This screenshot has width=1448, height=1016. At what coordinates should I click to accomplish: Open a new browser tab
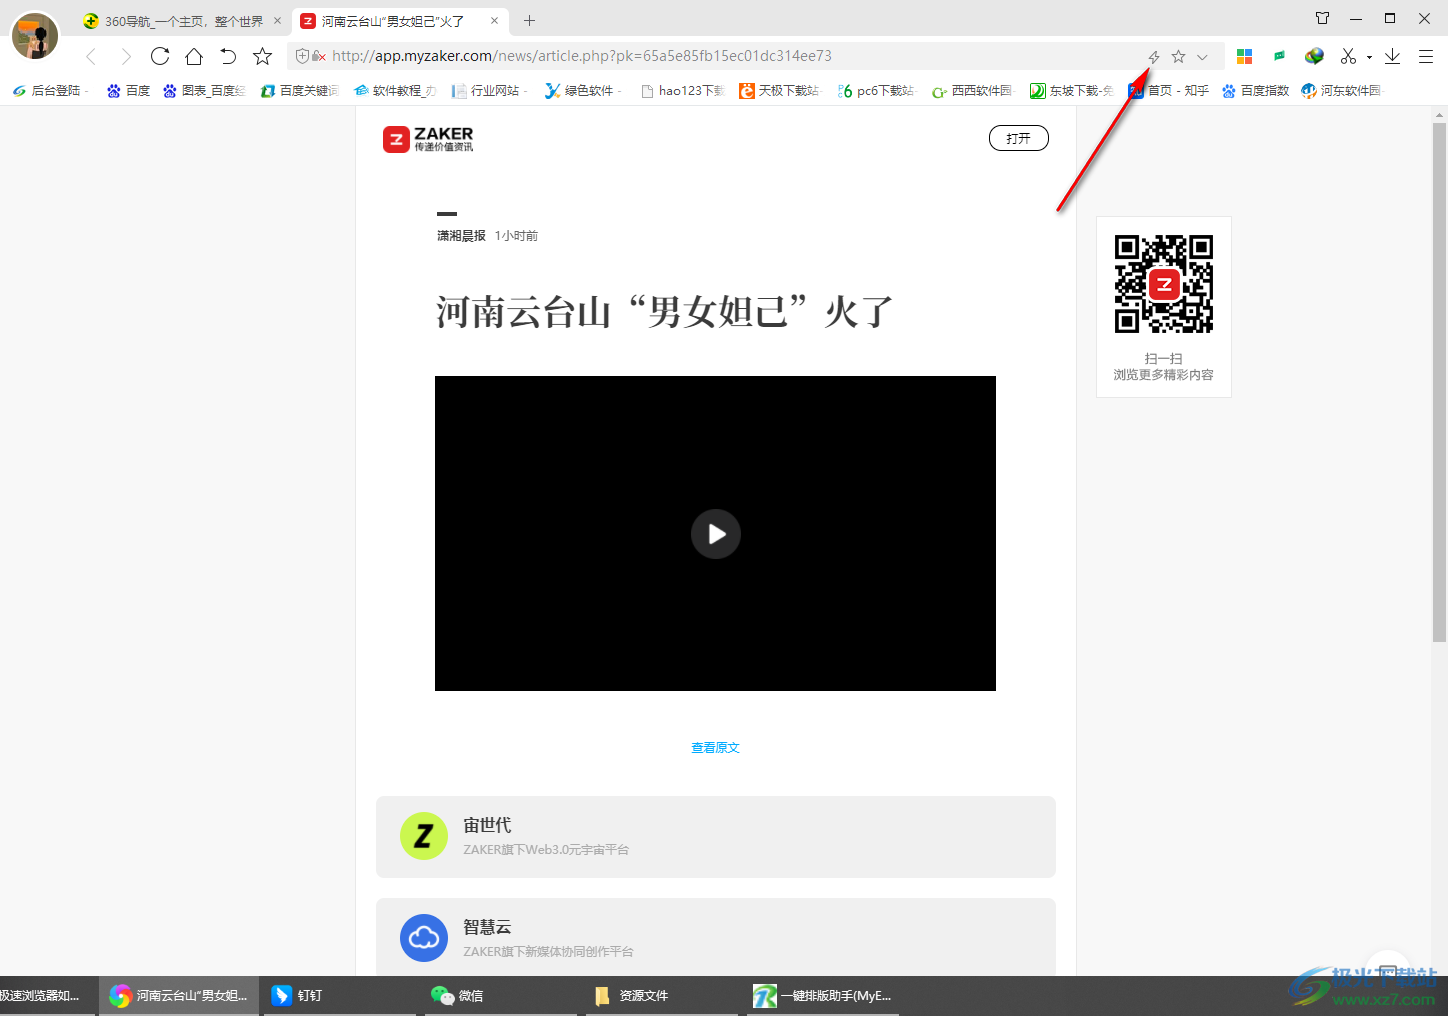529,21
